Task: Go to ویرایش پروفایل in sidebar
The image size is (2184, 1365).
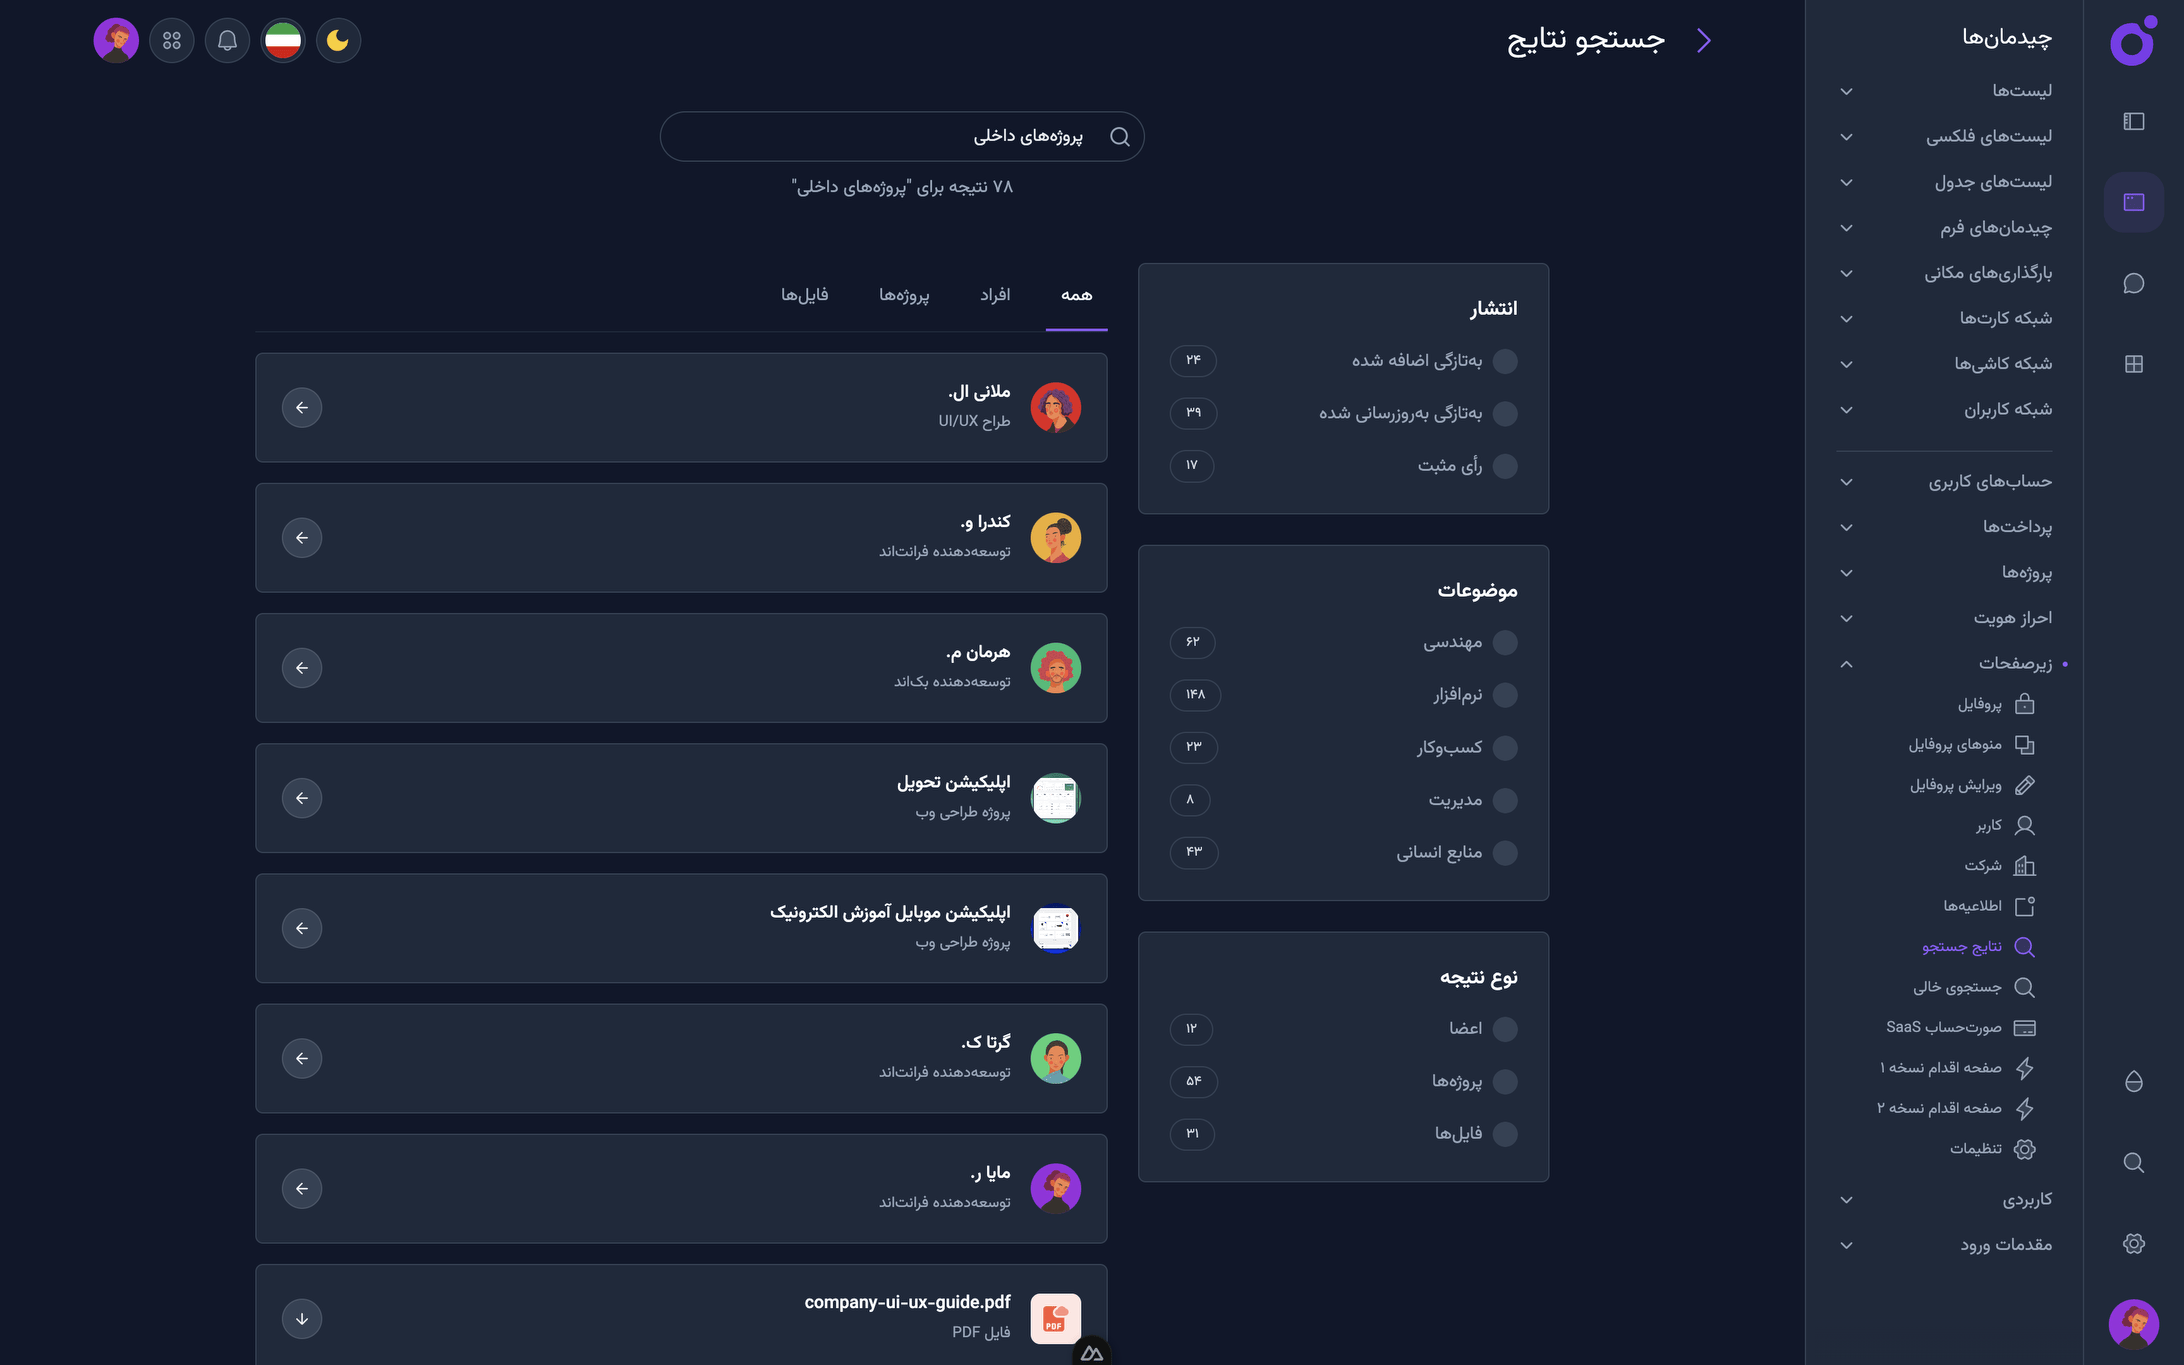Action: coord(1955,785)
